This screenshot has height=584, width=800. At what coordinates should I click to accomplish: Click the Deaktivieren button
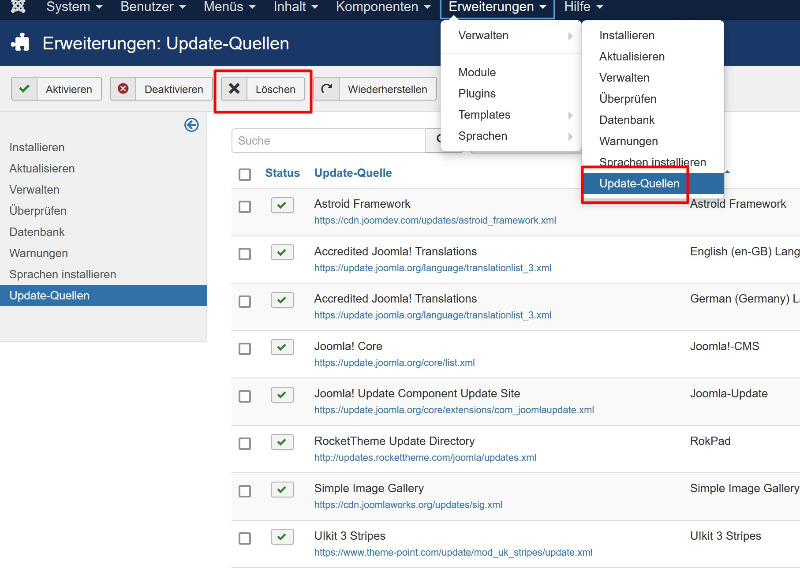161,89
